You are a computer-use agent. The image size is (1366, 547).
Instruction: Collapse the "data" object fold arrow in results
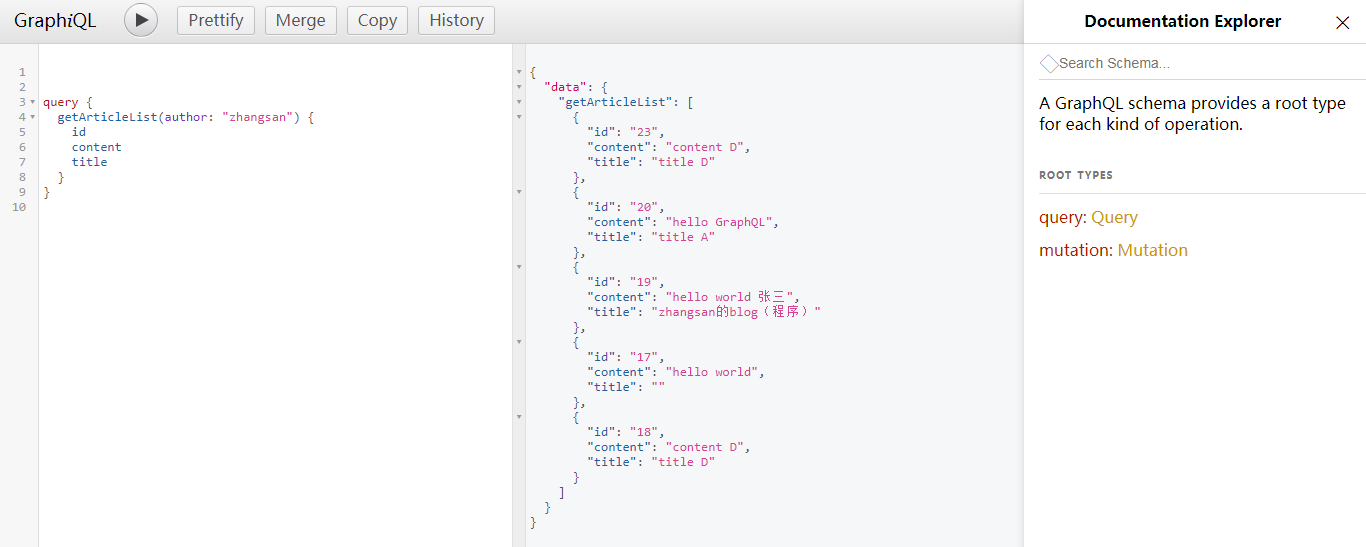click(518, 87)
